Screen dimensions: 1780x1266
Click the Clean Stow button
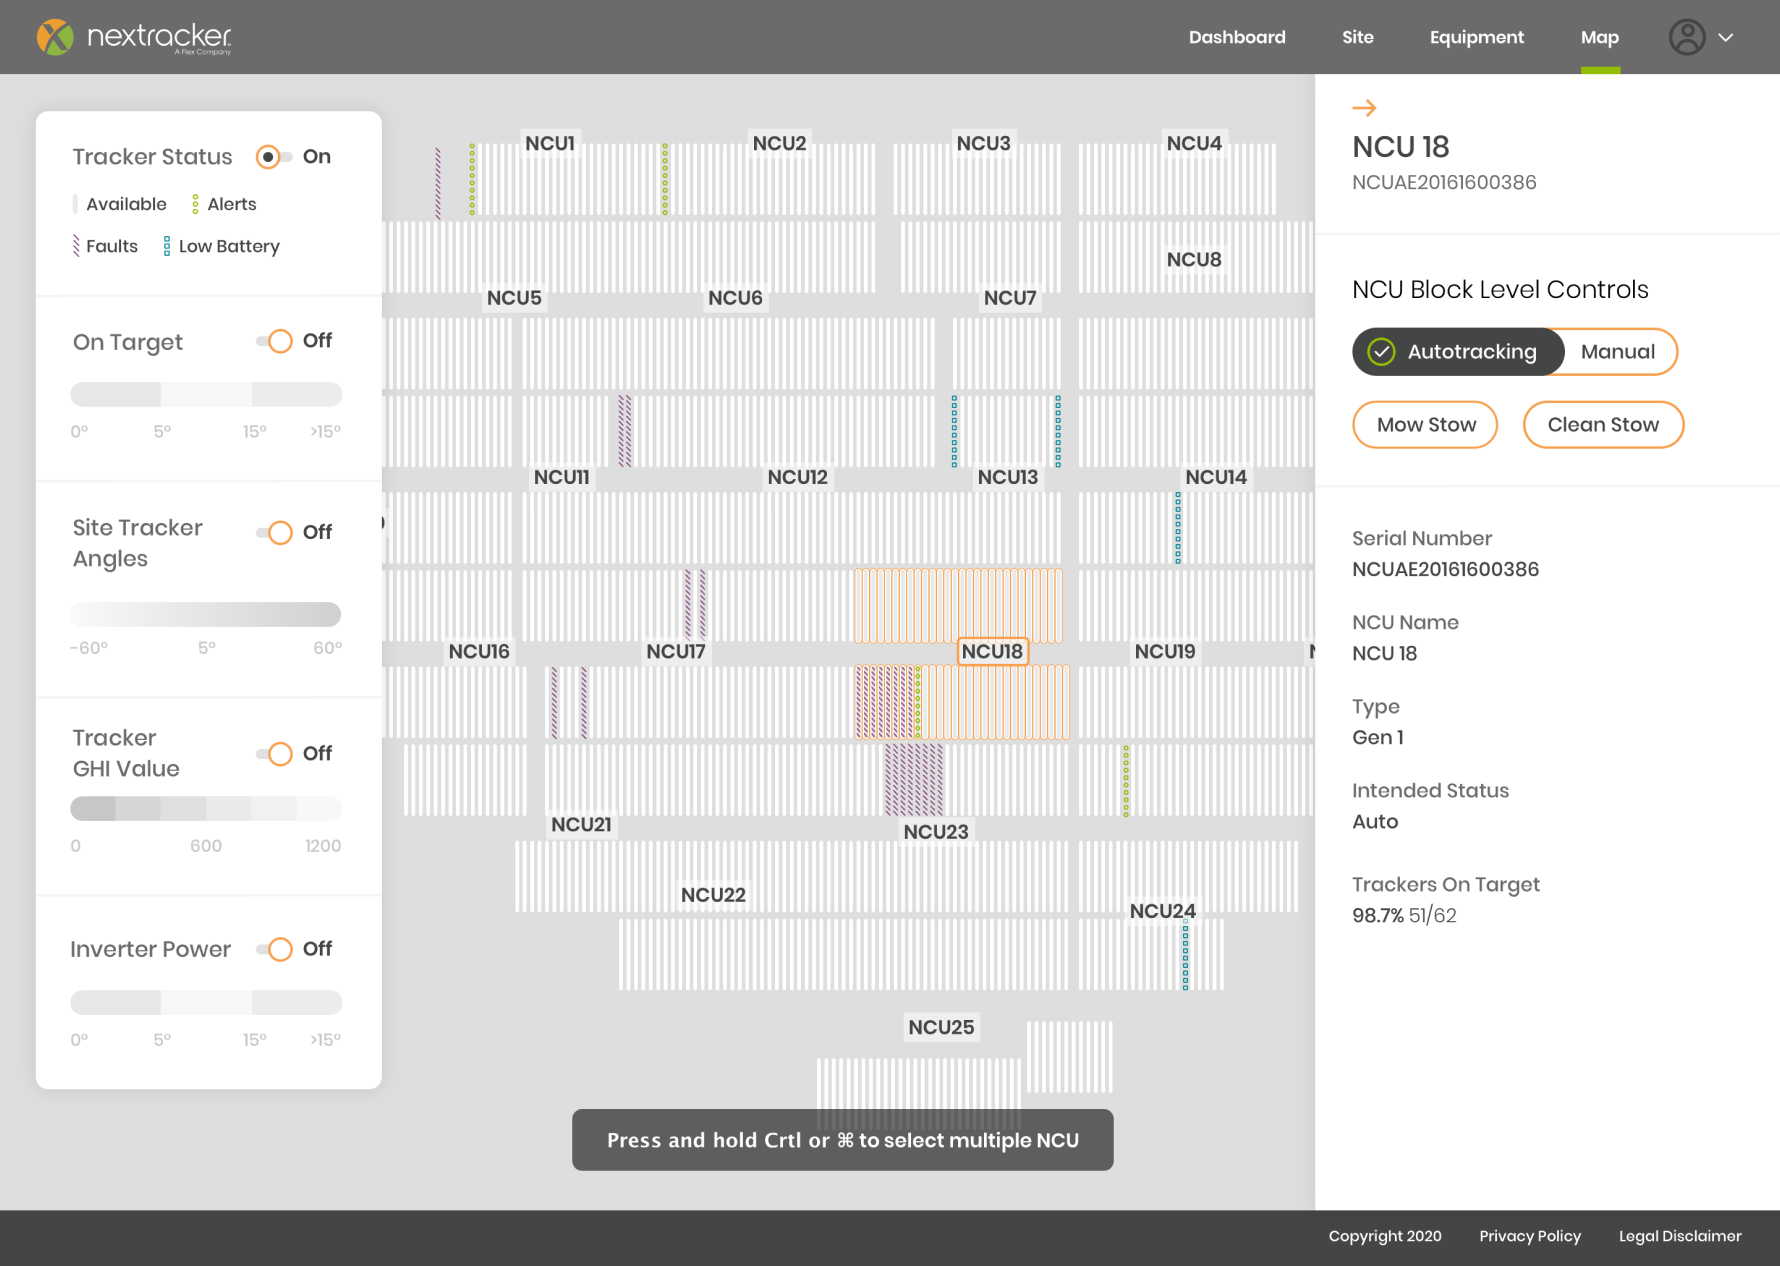(1603, 425)
